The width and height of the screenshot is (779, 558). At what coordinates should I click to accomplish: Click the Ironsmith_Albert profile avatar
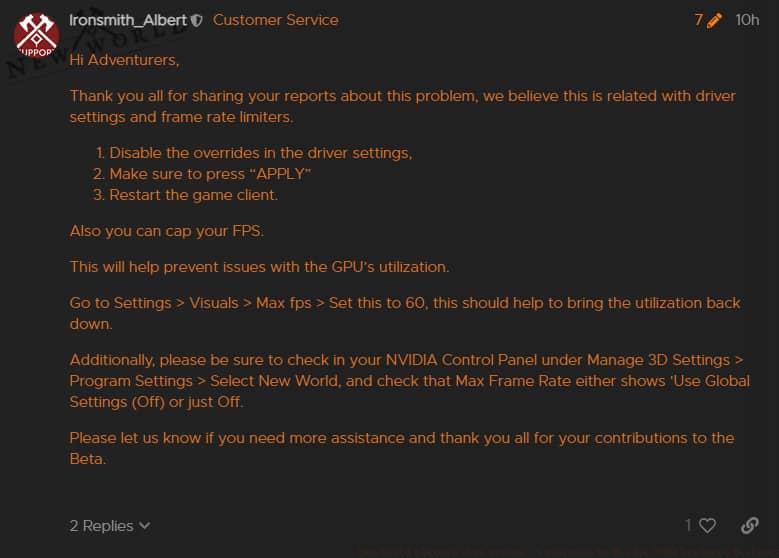pyautogui.click(x=36, y=35)
